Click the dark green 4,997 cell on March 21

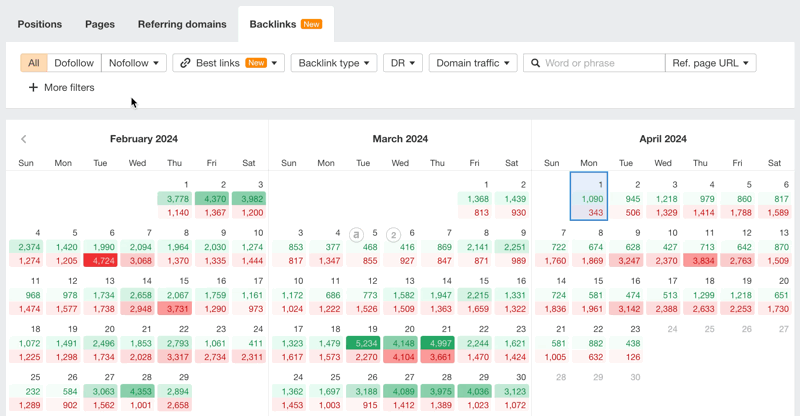pyautogui.click(x=437, y=343)
